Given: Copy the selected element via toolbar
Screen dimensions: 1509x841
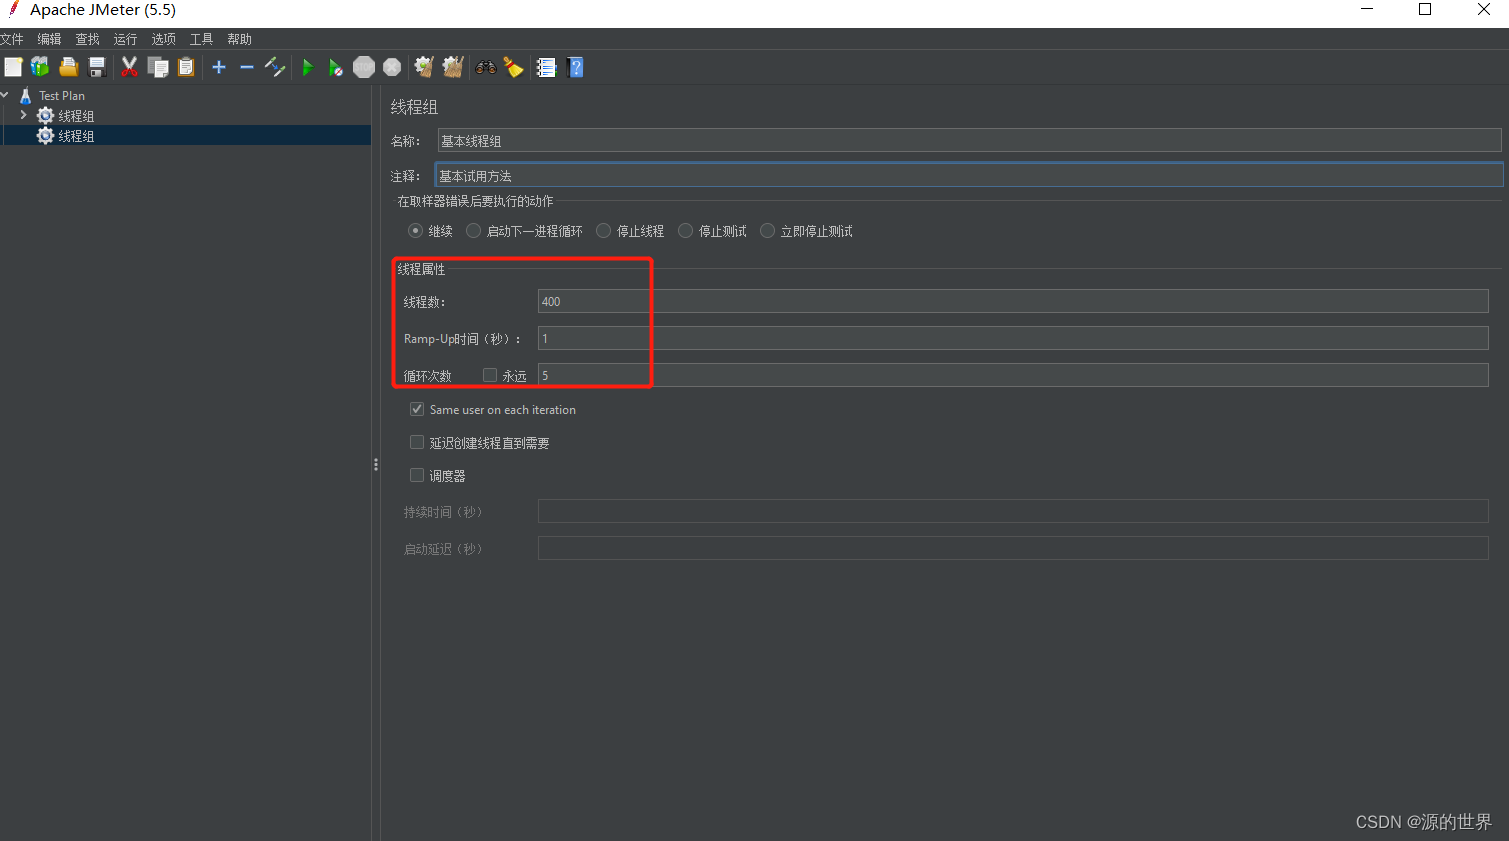Looking at the screenshot, I should click(158, 67).
